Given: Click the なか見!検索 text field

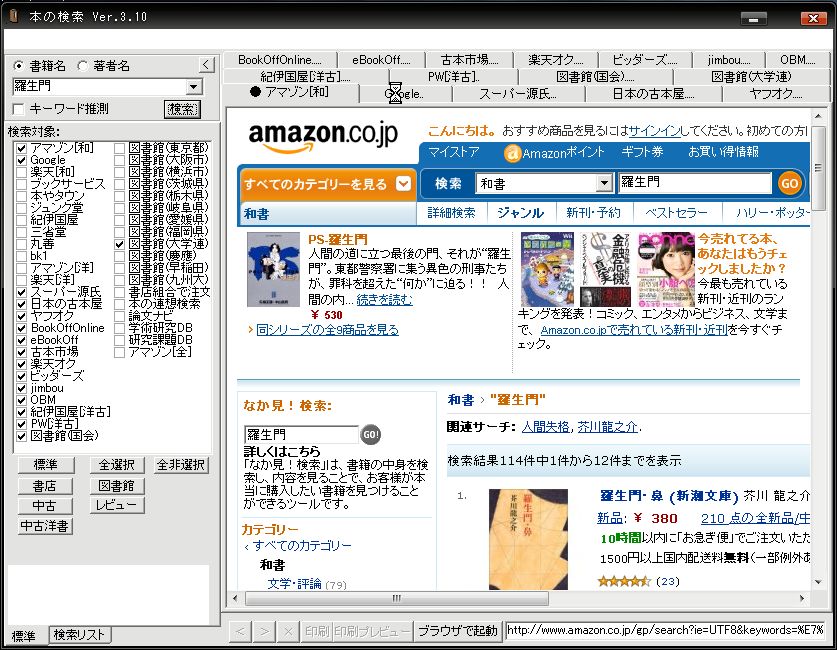Looking at the screenshot, I should pos(301,434).
